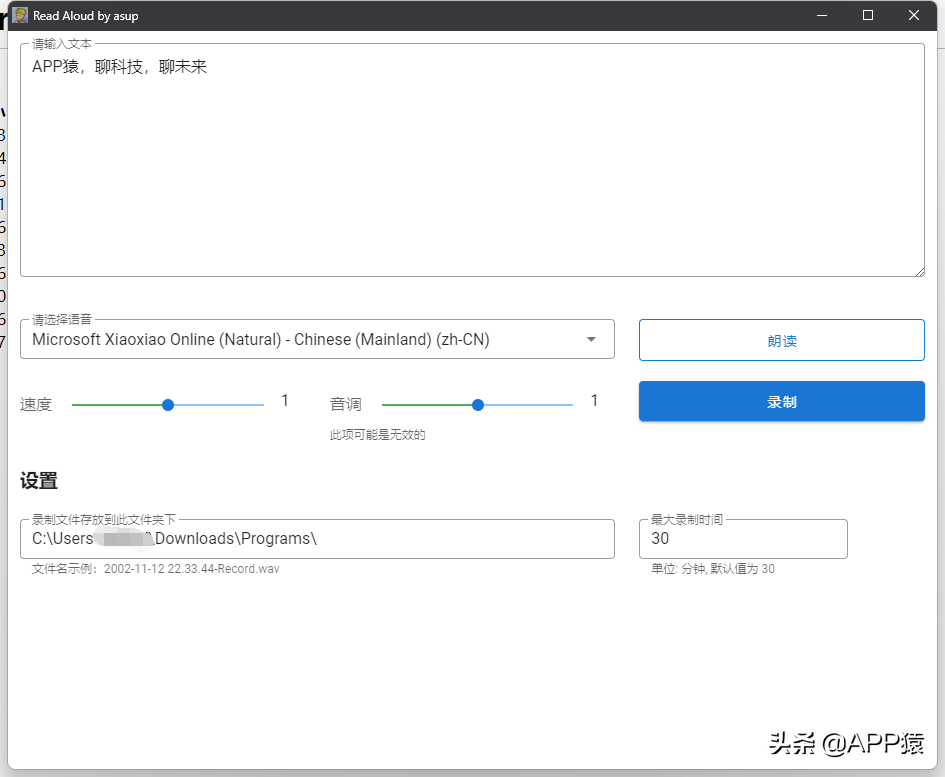Maximize the Read Aloud window

[x=868, y=16]
